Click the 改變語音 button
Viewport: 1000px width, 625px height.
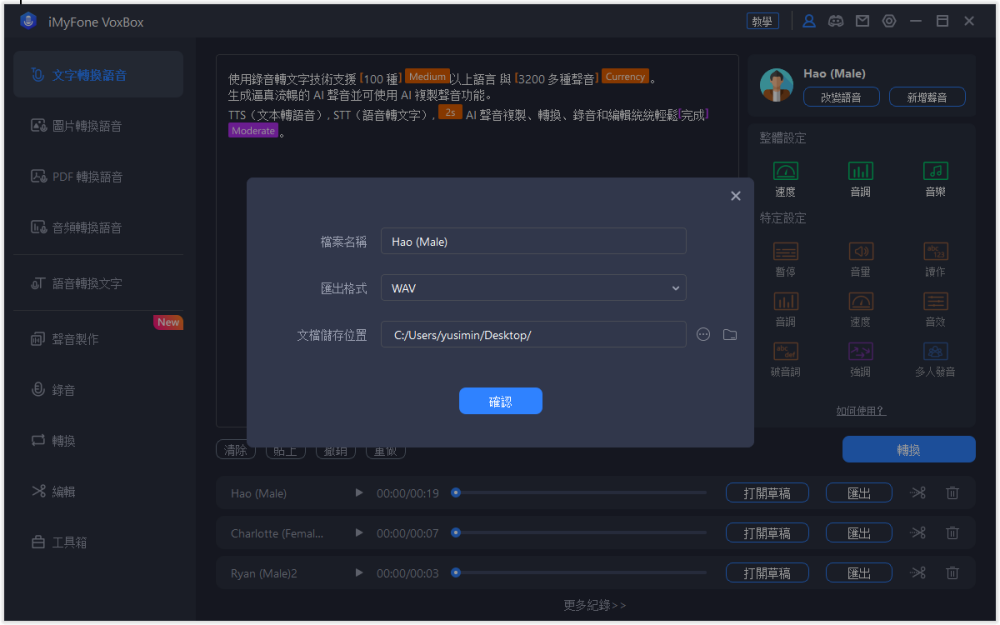(841, 97)
